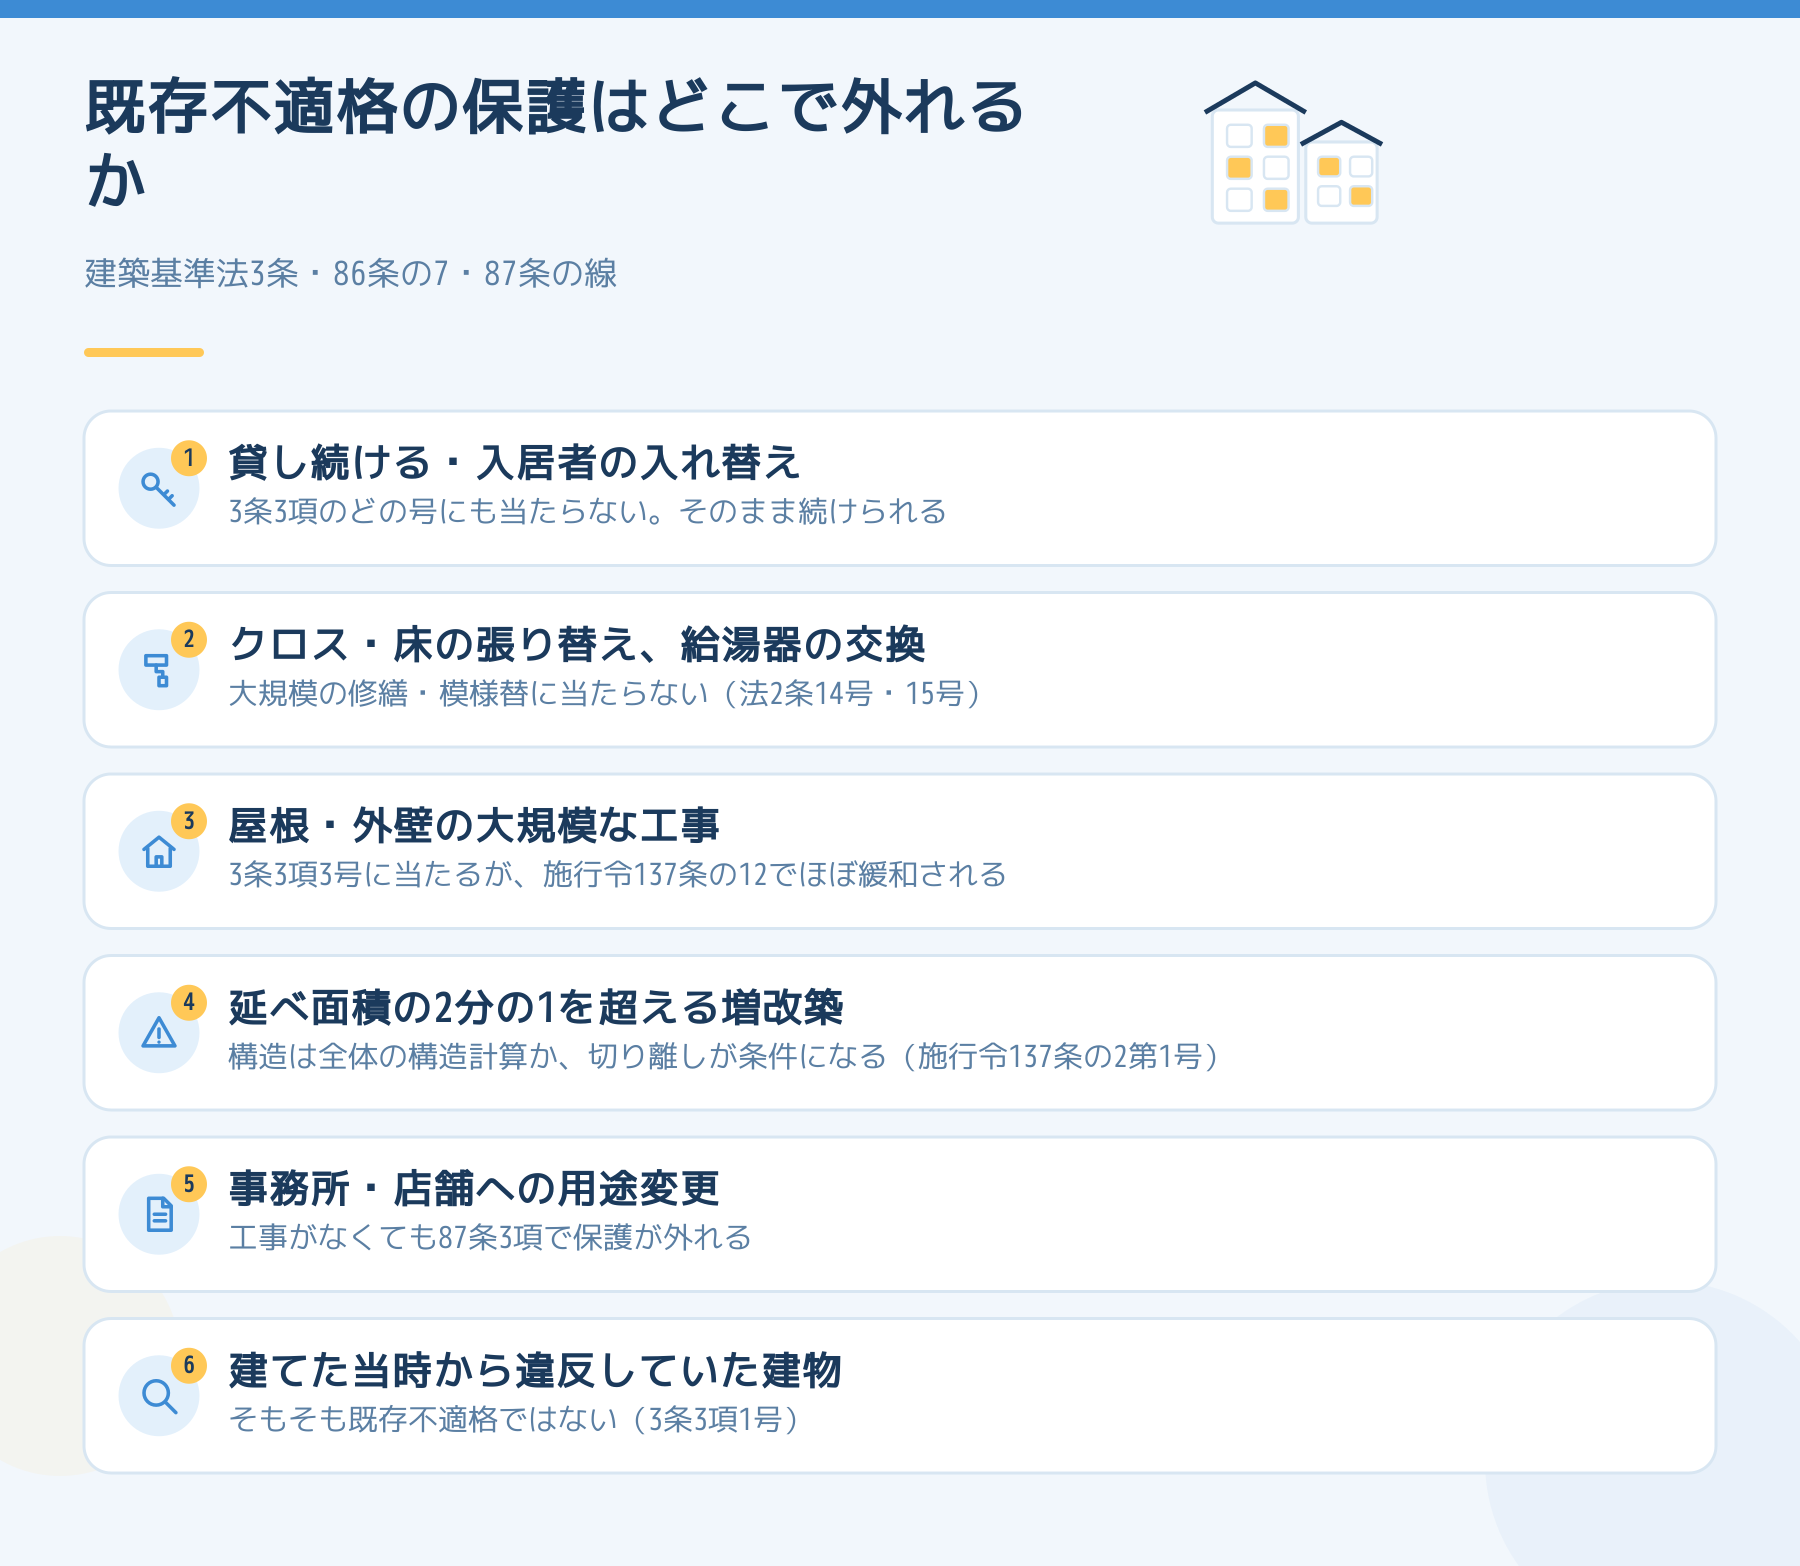Click number badge 1
The width and height of the screenshot is (1800, 1566).
[189, 458]
